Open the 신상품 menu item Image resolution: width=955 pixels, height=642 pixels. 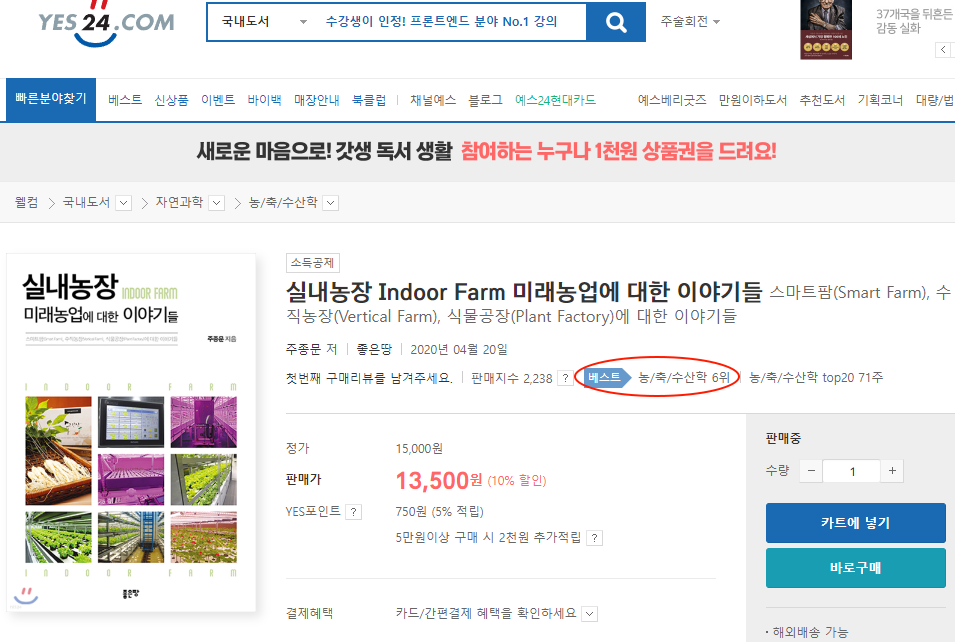point(171,100)
